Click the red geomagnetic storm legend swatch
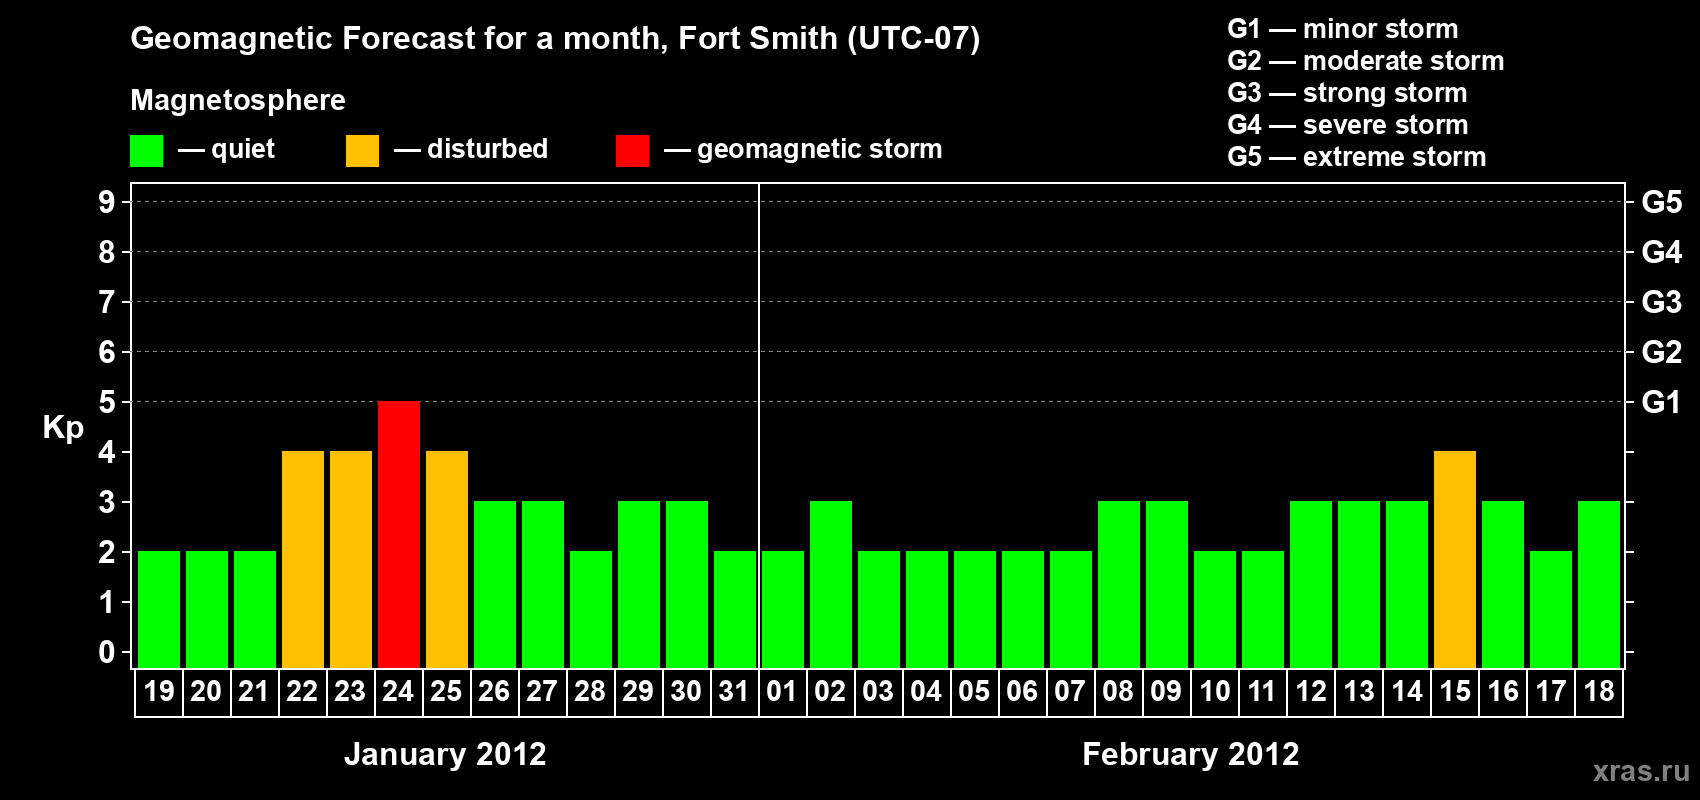1700x800 pixels. pos(632,151)
